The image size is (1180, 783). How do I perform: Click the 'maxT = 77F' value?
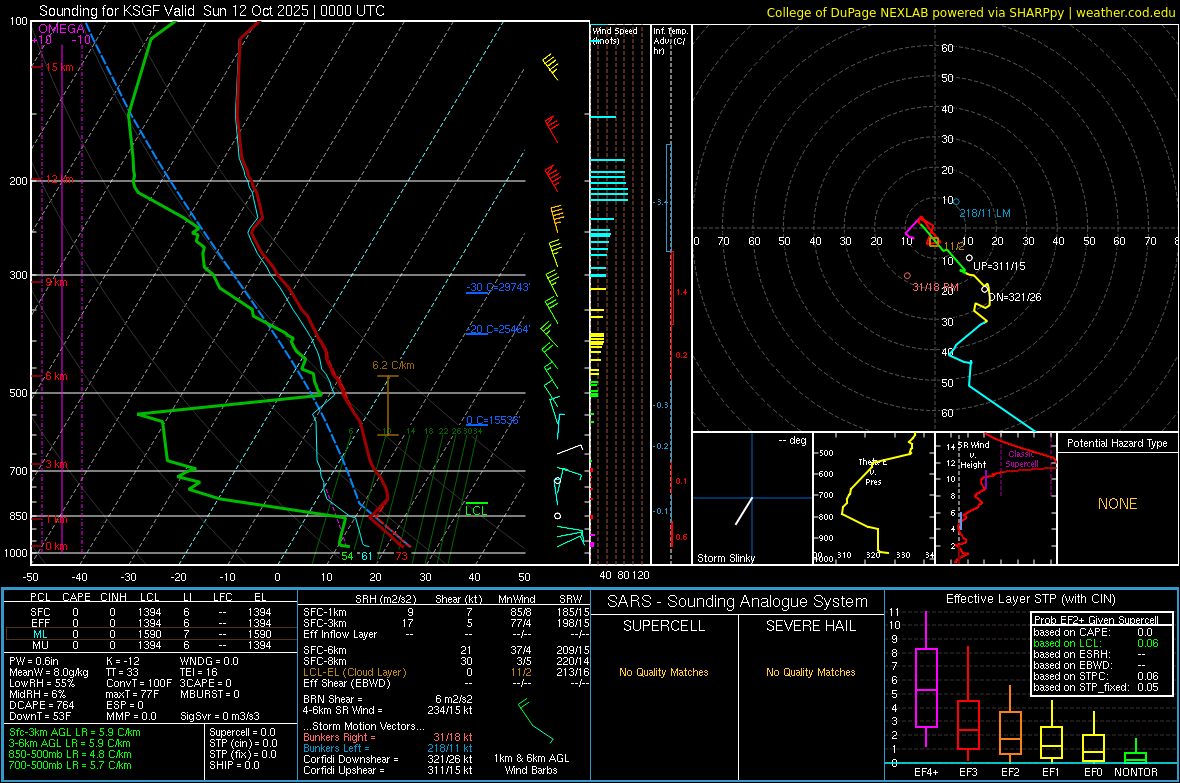coord(133,694)
